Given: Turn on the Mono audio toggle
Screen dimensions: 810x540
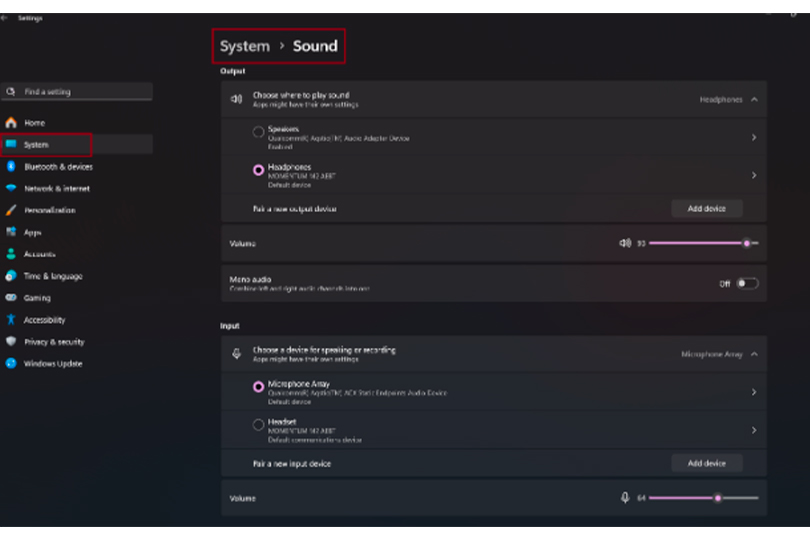Looking at the screenshot, I should tap(746, 284).
